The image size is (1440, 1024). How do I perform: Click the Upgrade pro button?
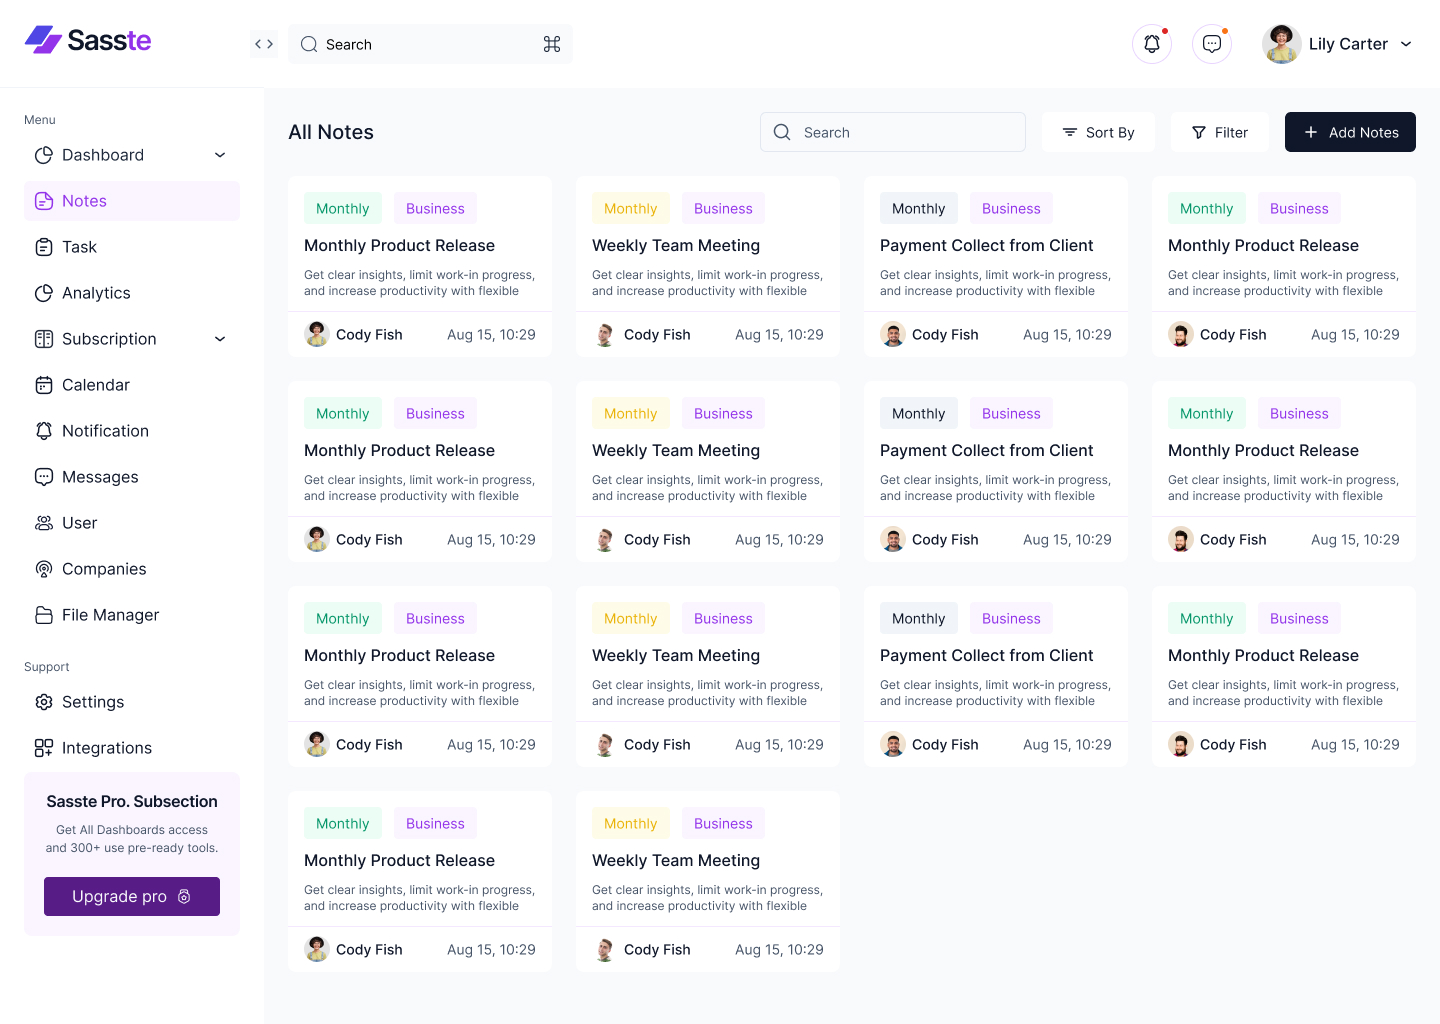click(x=131, y=896)
